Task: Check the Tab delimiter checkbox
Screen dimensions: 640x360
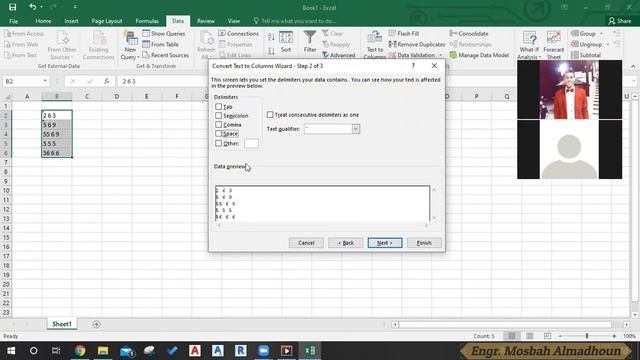Action: pyautogui.click(x=218, y=107)
